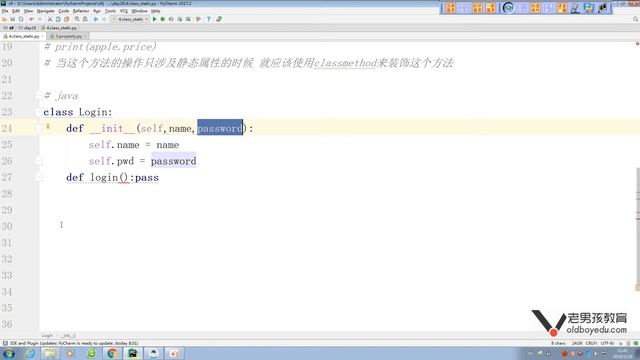Open Chrome from the taskbar

tap(112, 353)
